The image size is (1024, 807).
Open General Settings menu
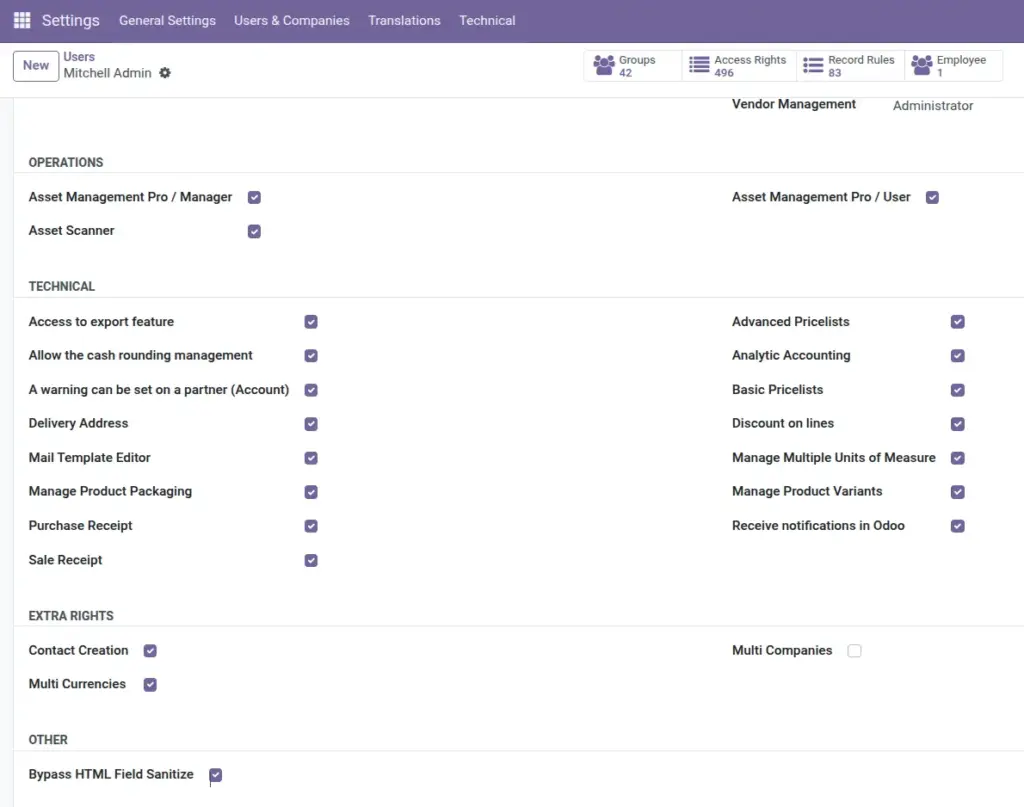coord(167,20)
